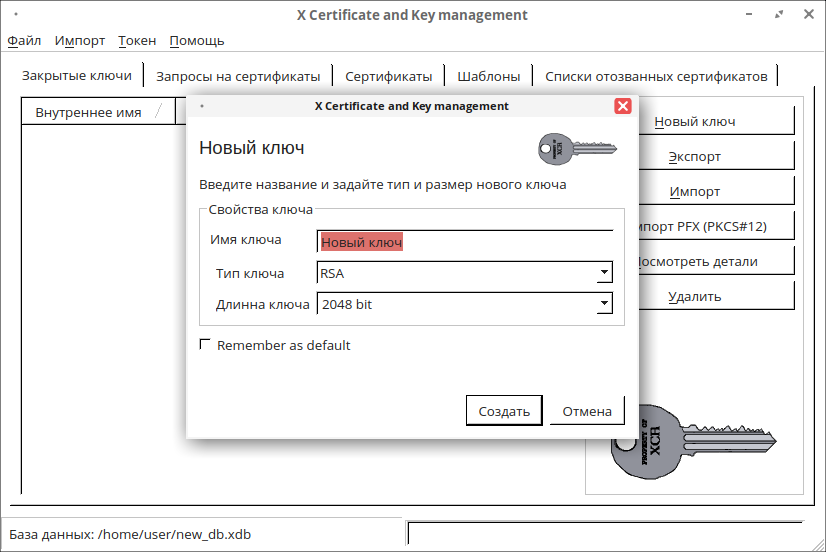Close the Новый ключ dialog with red X
The width and height of the screenshot is (826, 552).
[623, 106]
